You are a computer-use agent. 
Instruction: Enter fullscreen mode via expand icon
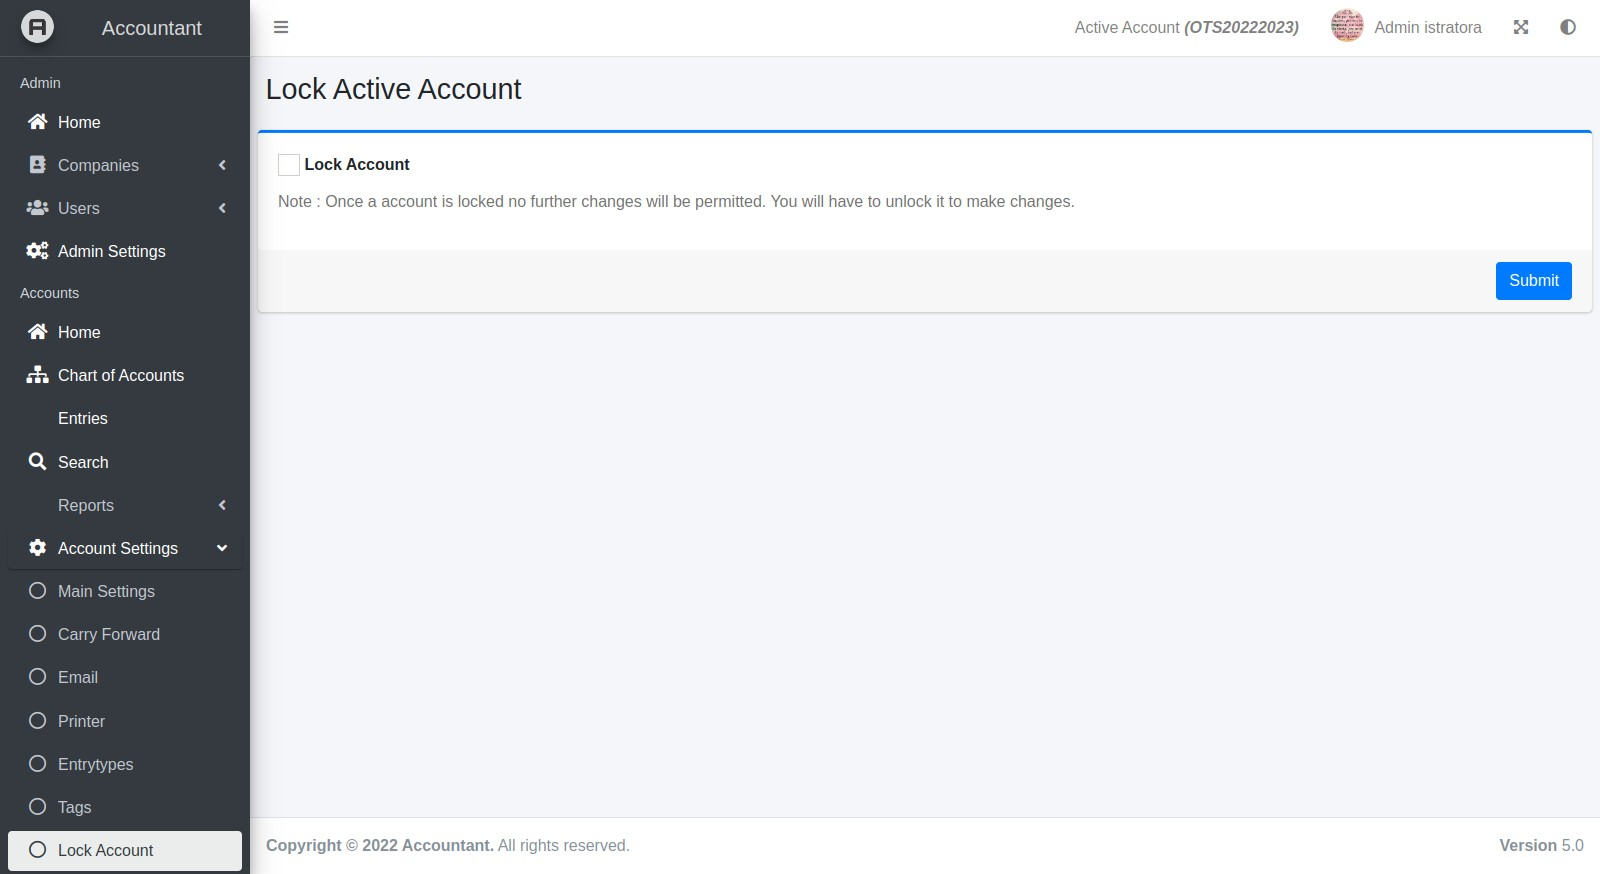point(1521,27)
